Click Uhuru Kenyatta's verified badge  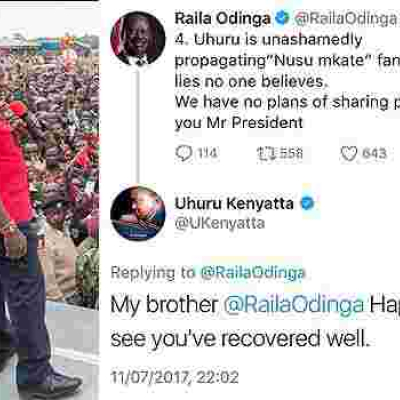pyautogui.click(x=307, y=203)
